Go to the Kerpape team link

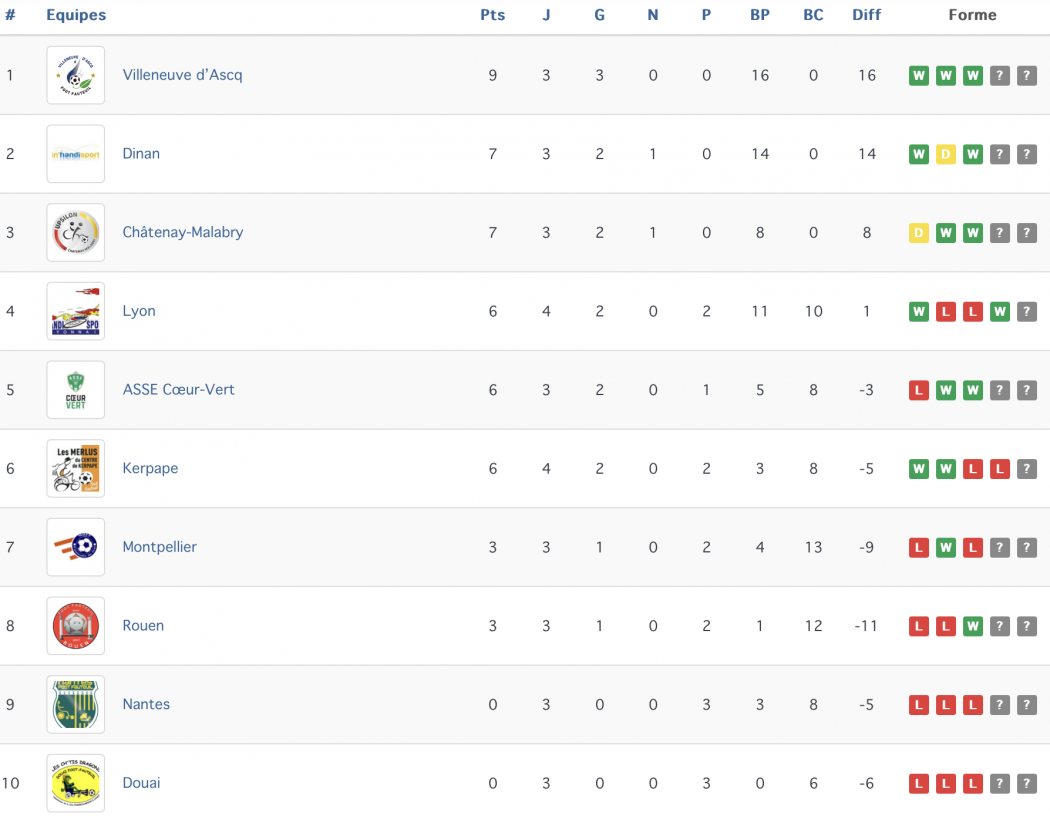(x=150, y=469)
